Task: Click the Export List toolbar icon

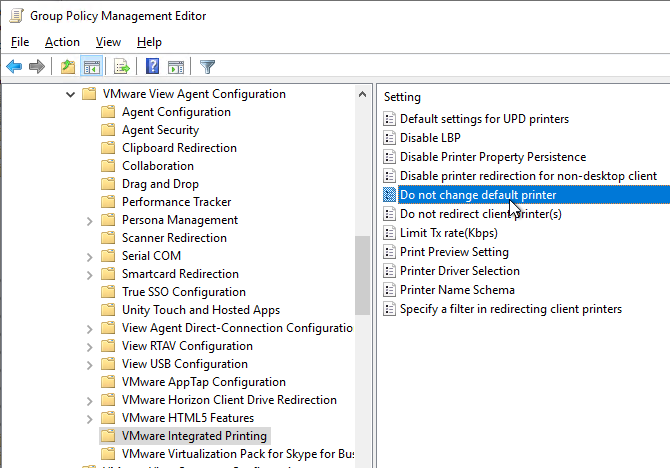Action: (122, 67)
